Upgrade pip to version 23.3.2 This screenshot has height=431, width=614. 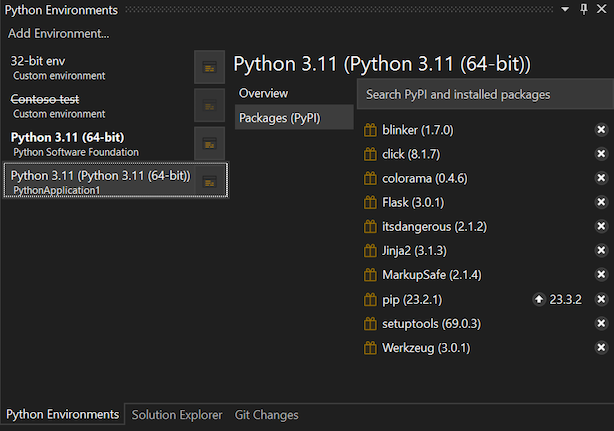tap(540, 299)
